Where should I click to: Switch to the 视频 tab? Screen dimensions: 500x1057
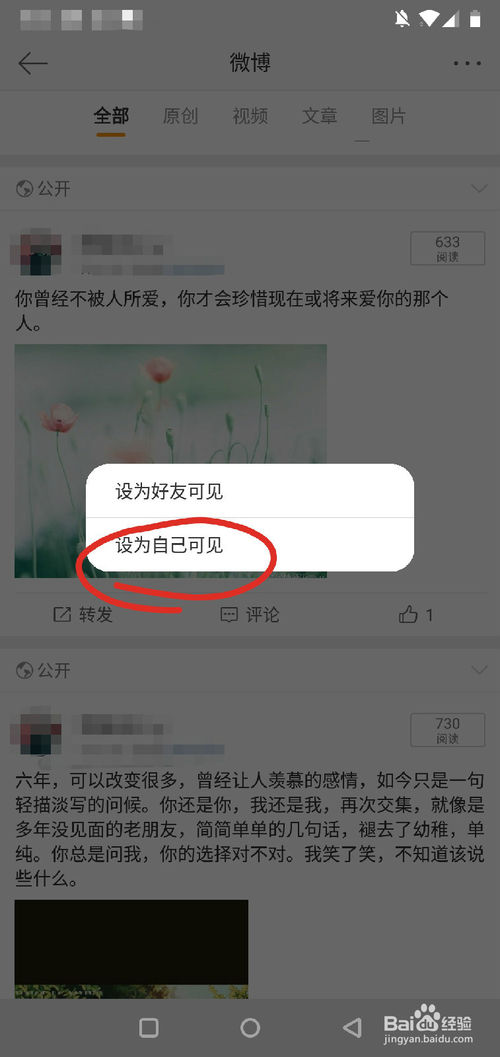250,116
